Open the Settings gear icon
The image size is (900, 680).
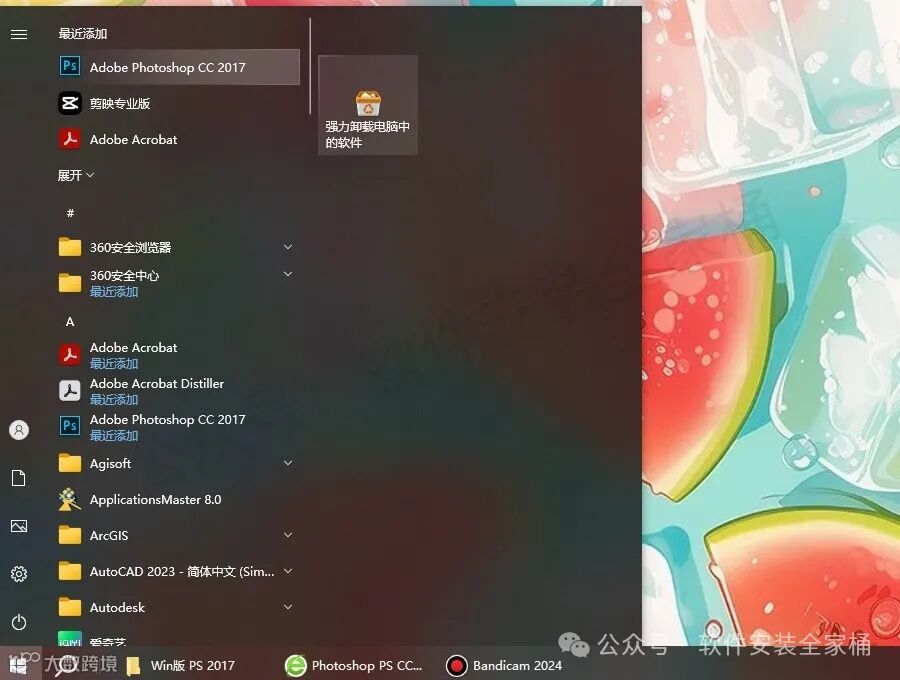(x=19, y=574)
